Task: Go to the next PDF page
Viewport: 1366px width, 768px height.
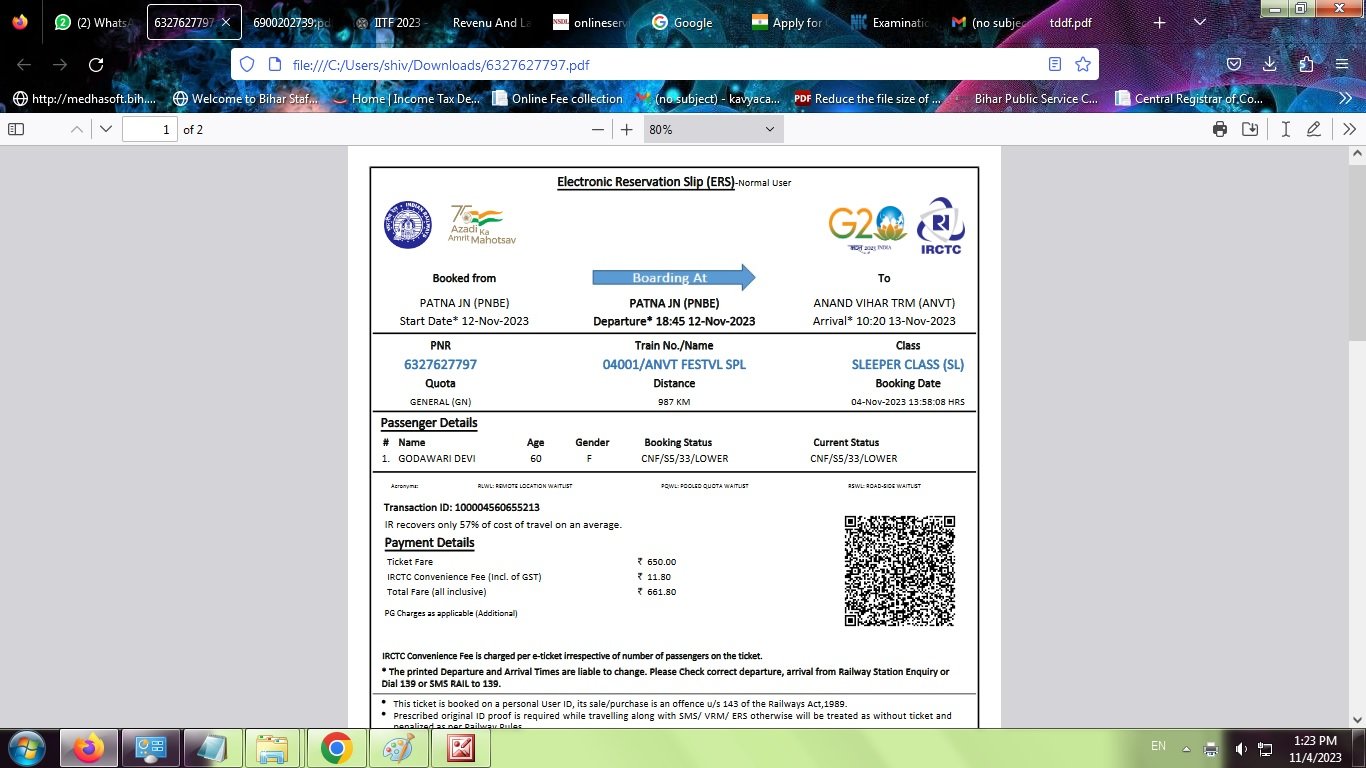Action: 106,129
